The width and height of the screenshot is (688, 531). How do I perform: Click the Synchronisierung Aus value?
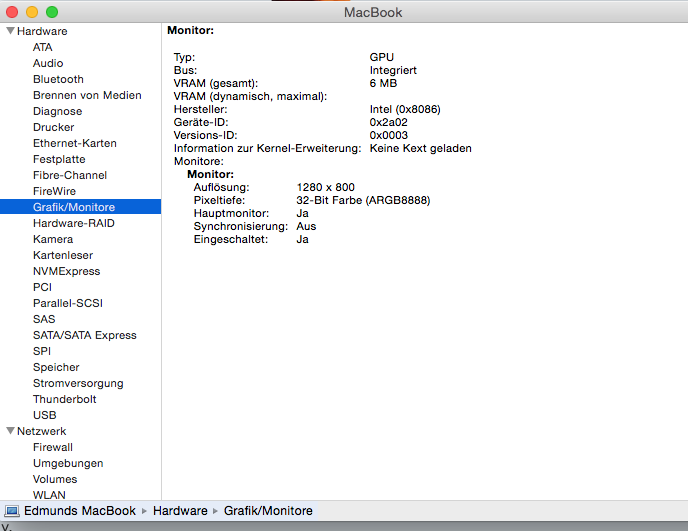(306, 226)
